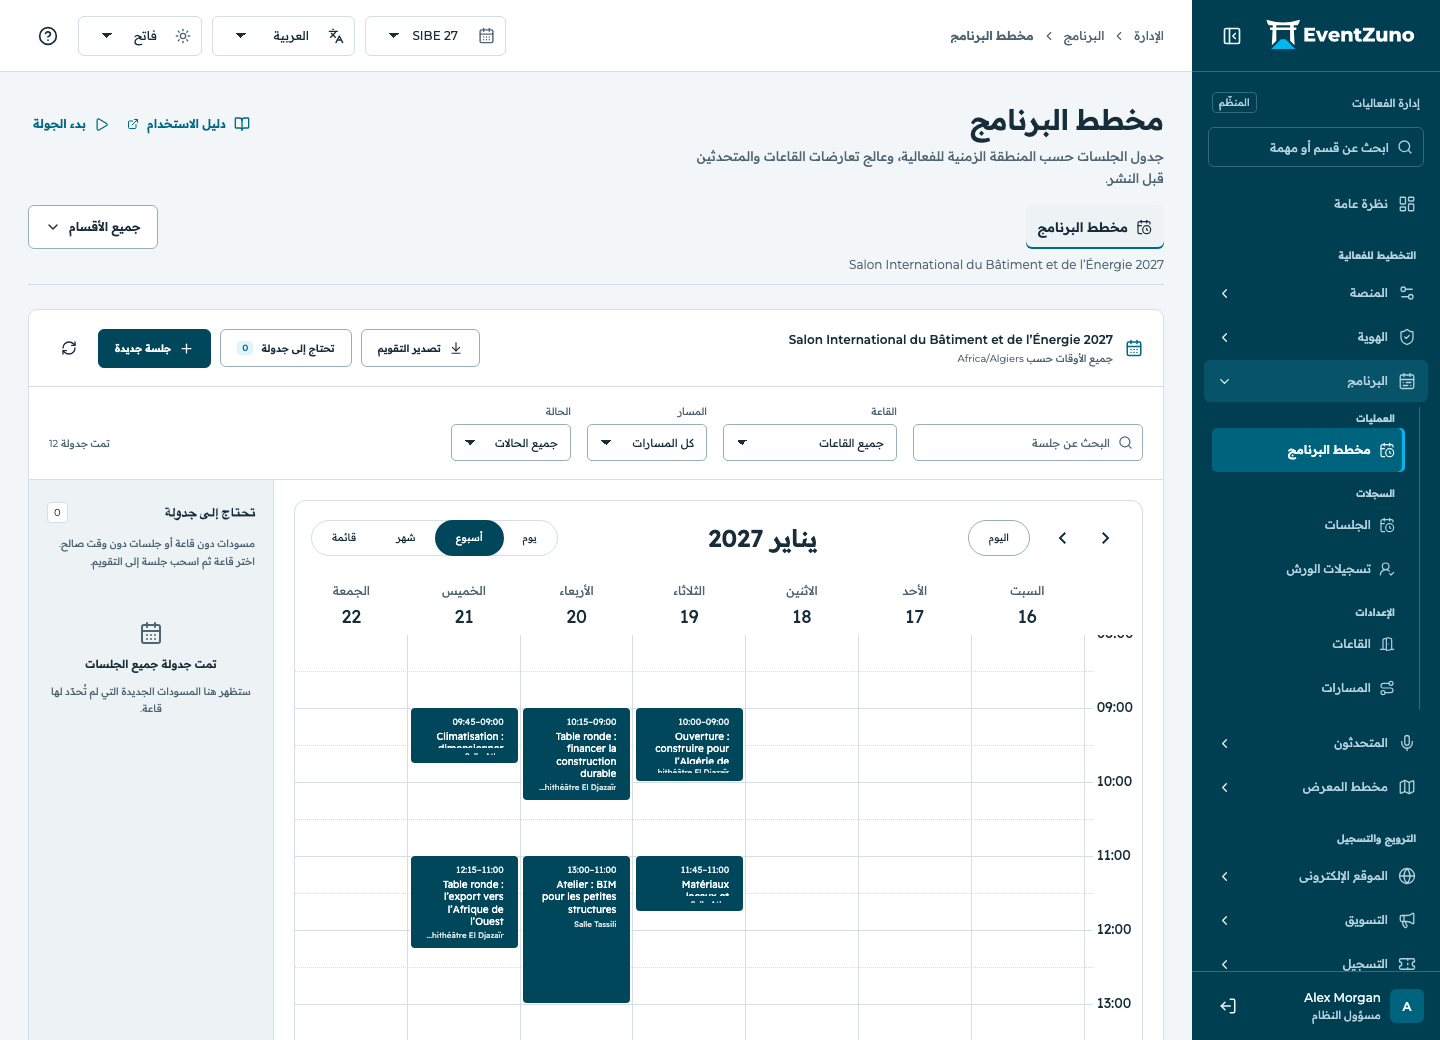1440x1040 pixels.
Task: Switch calendar to يوم day view
Action: tap(530, 538)
